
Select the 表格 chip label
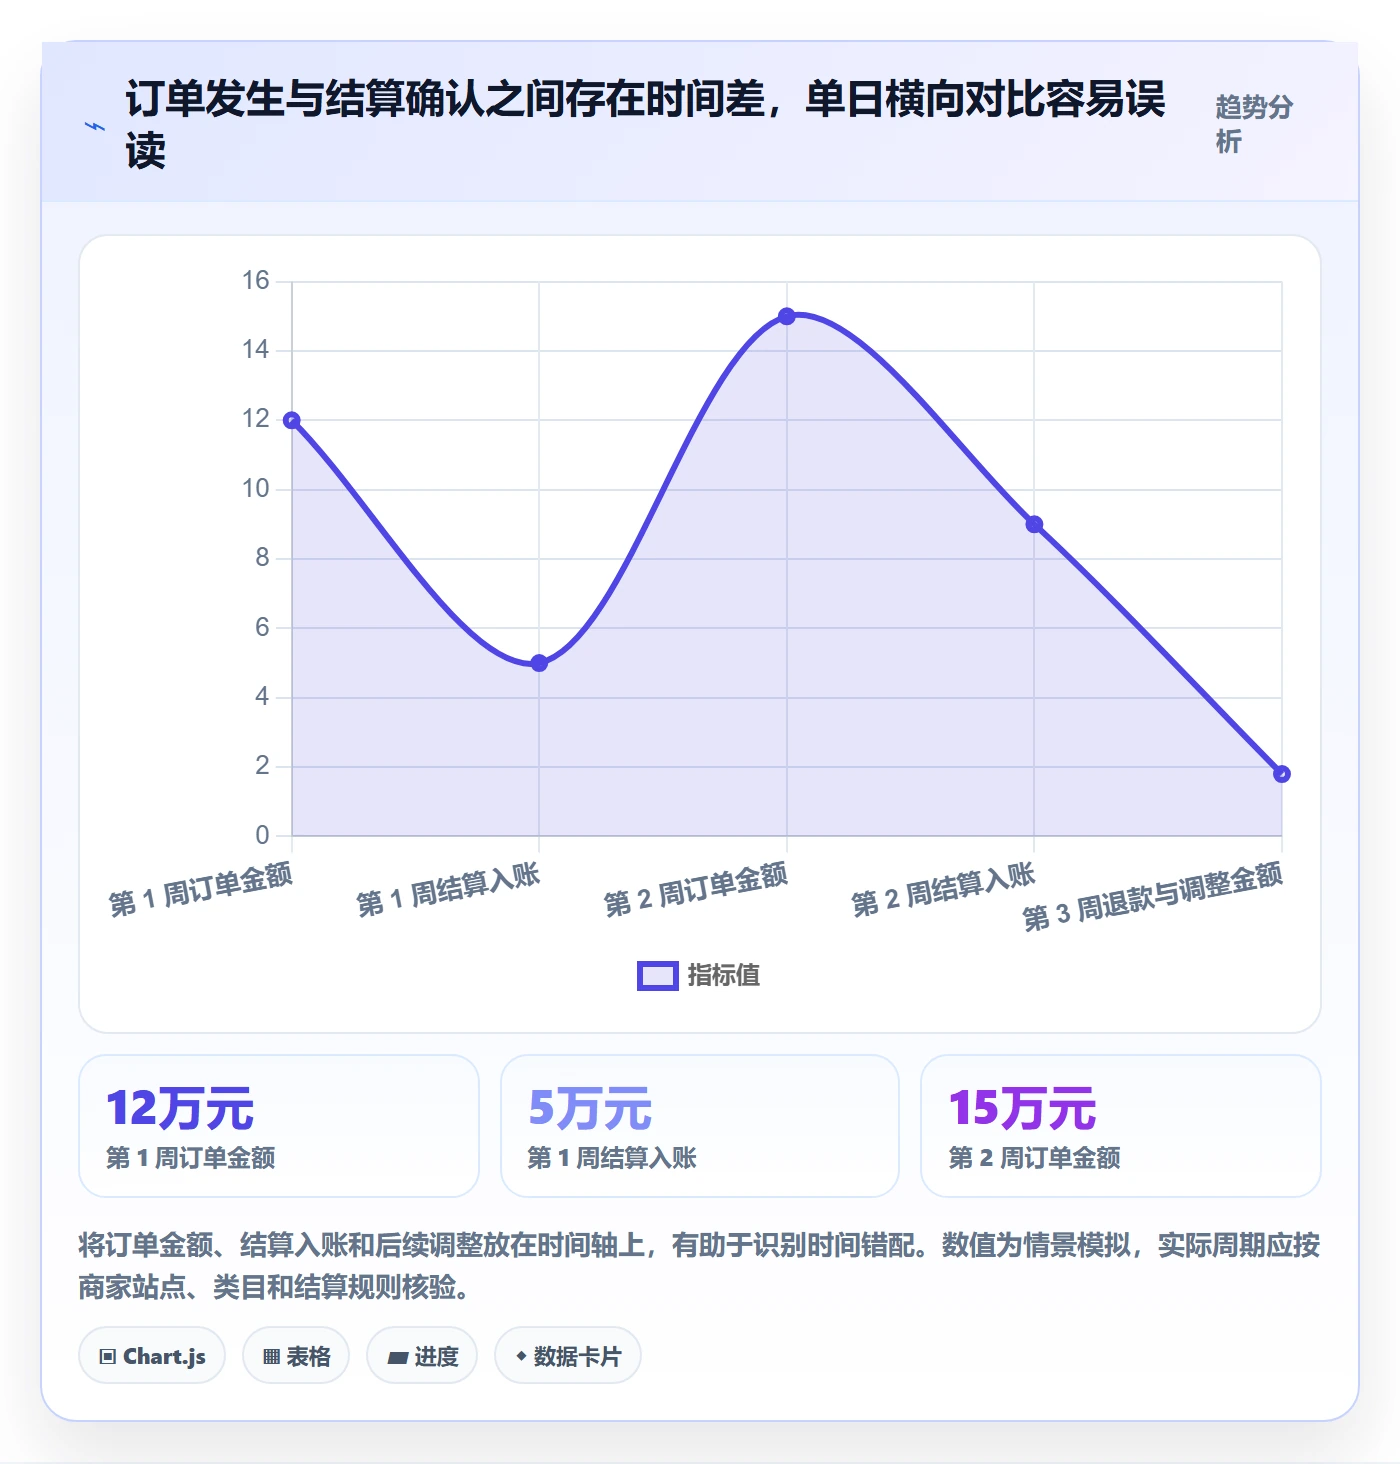pos(308,1357)
